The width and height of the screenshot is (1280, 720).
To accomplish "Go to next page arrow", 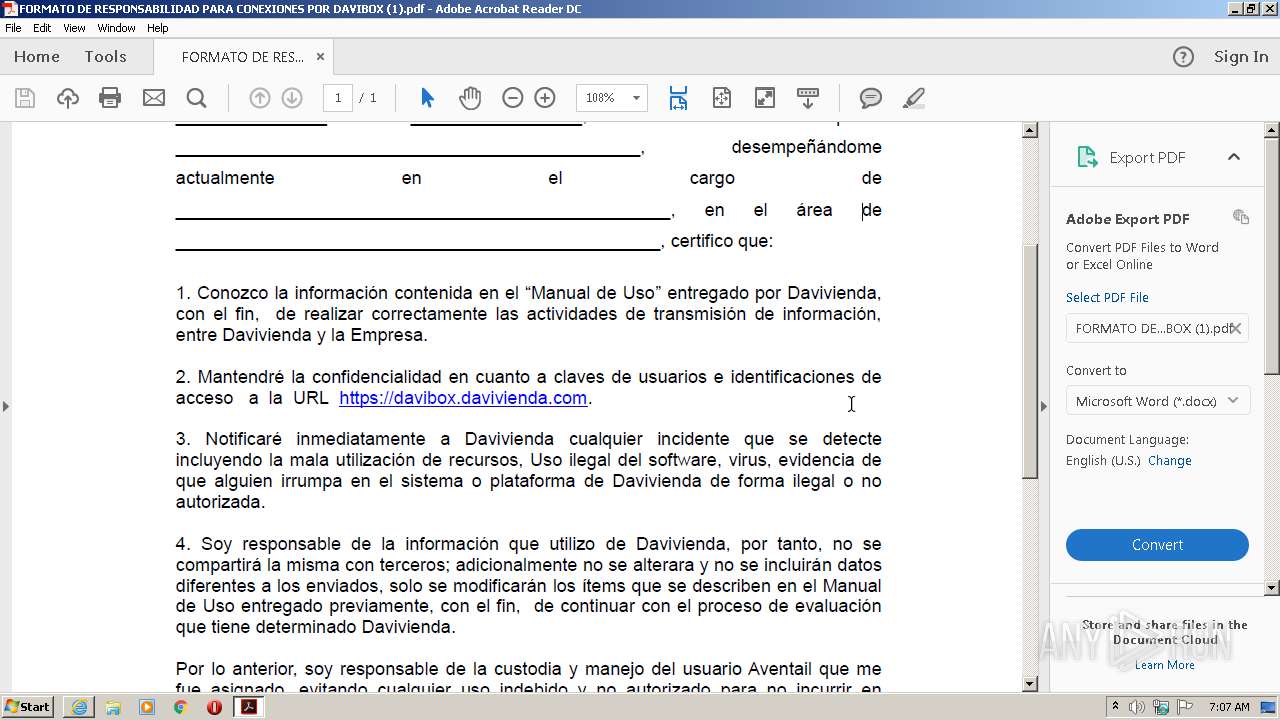I will 292,98.
